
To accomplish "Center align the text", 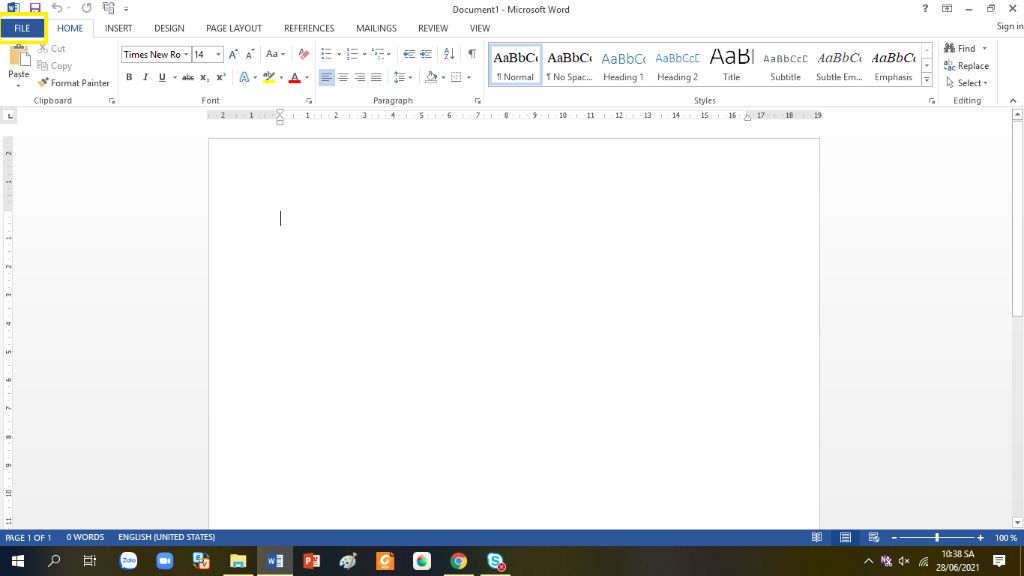I will 343,77.
